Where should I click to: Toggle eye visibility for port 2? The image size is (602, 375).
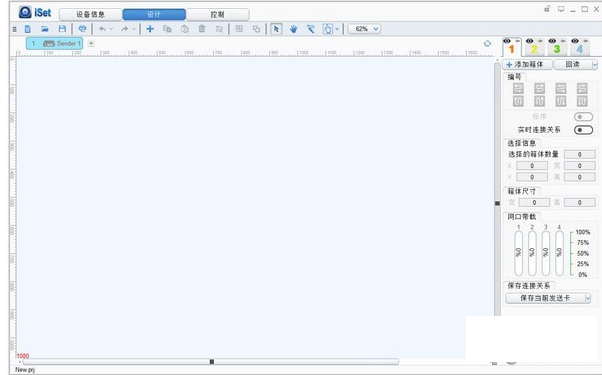(529, 41)
